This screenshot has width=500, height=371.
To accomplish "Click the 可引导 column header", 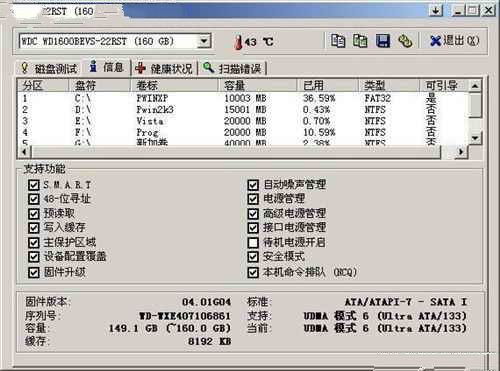I will [x=444, y=86].
